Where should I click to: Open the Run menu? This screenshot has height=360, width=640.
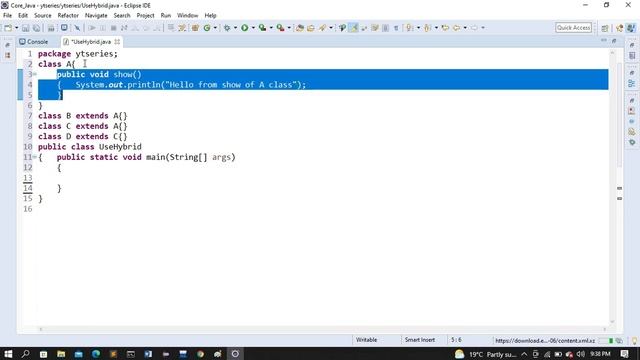[166, 16]
